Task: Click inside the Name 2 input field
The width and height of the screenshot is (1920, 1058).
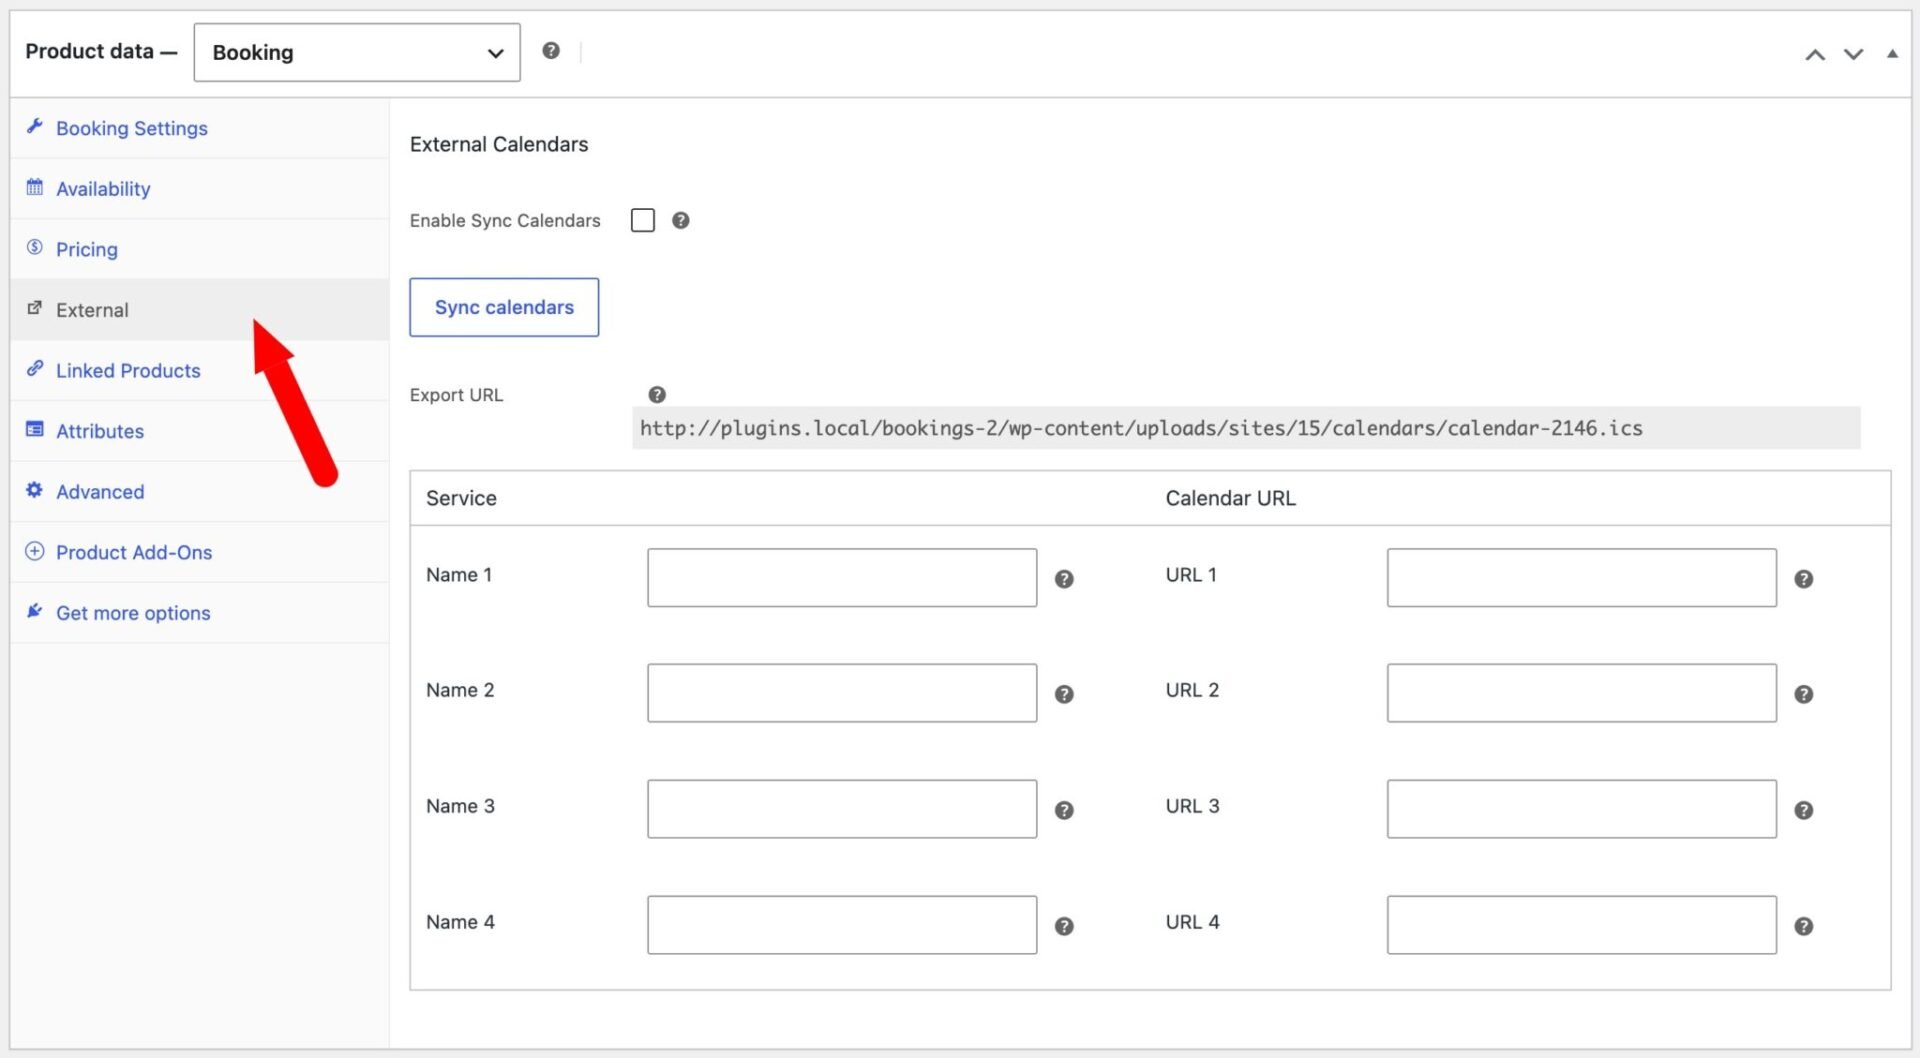Action: (841, 692)
